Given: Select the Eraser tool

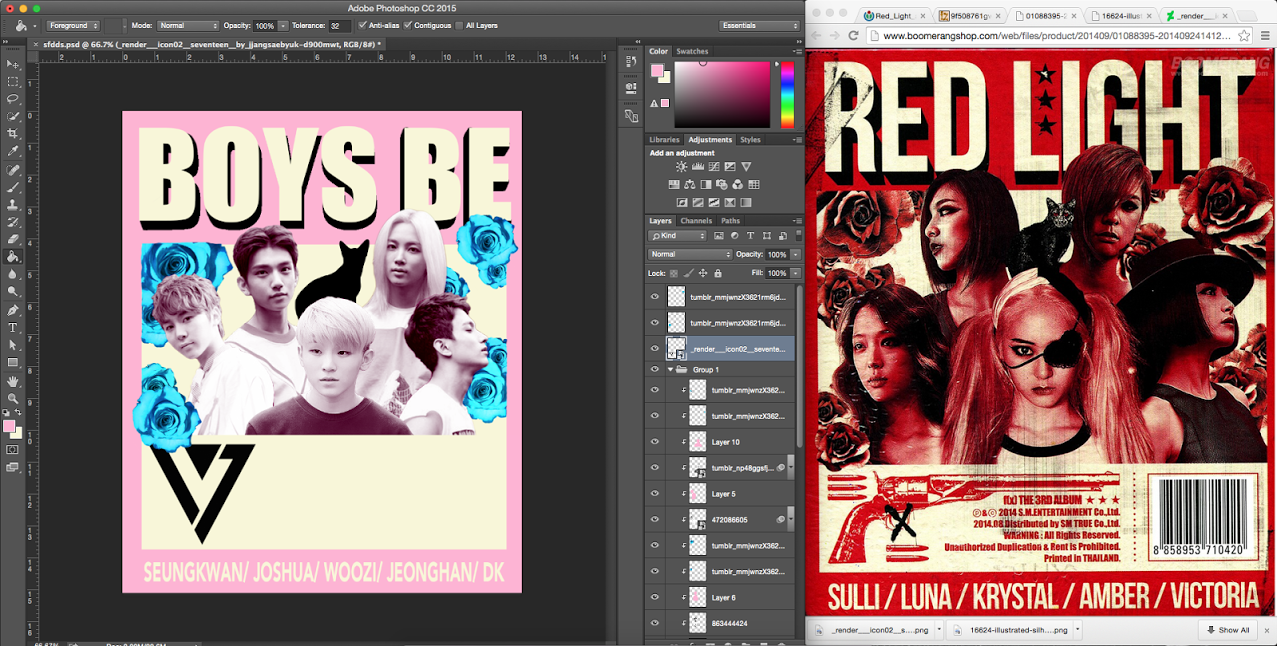Looking at the screenshot, I should click(x=13, y=239).
